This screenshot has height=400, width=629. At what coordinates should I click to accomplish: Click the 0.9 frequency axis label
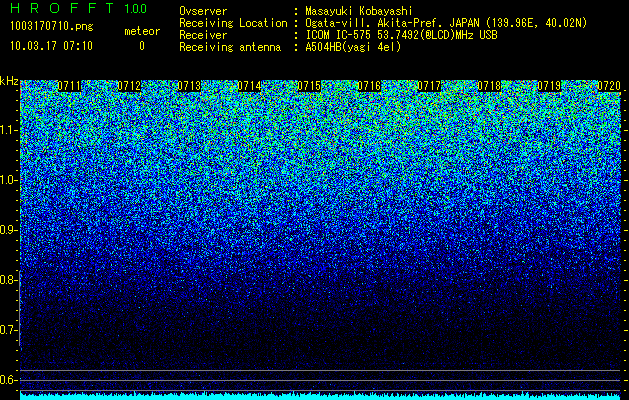click(8, 230)
